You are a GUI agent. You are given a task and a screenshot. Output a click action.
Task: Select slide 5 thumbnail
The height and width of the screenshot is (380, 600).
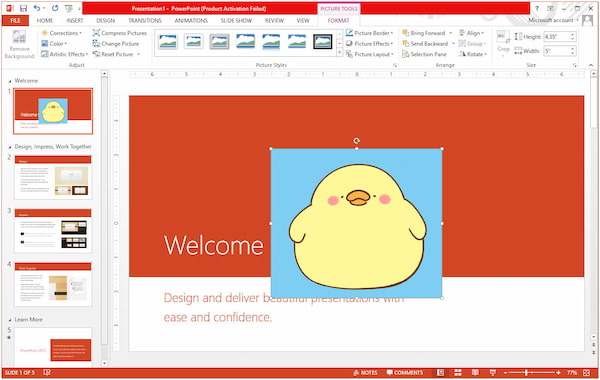(x=53, y=347)
